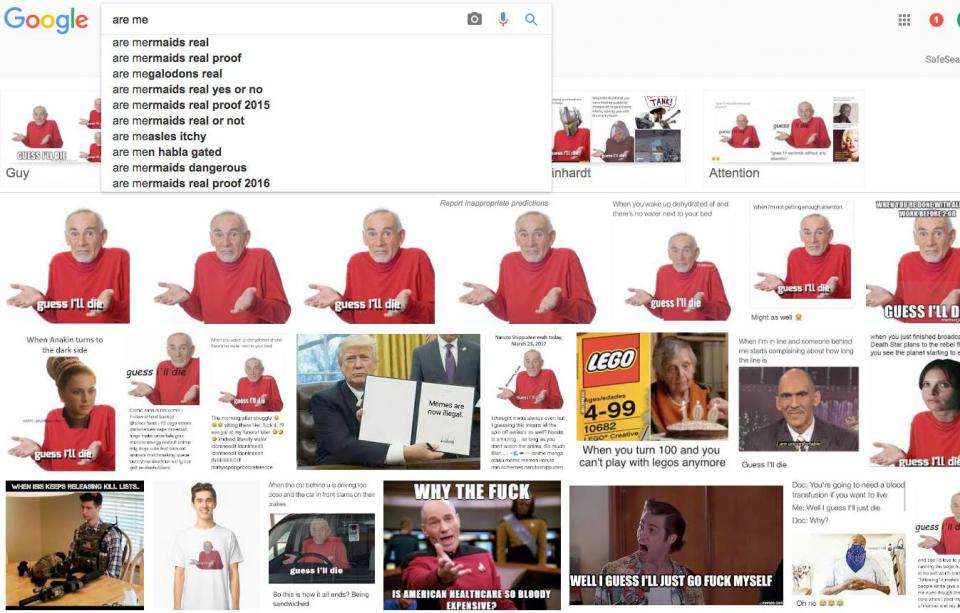Open the white t-shirt product image
This screenshot has height=613, width=960.
tap(206, 545)
